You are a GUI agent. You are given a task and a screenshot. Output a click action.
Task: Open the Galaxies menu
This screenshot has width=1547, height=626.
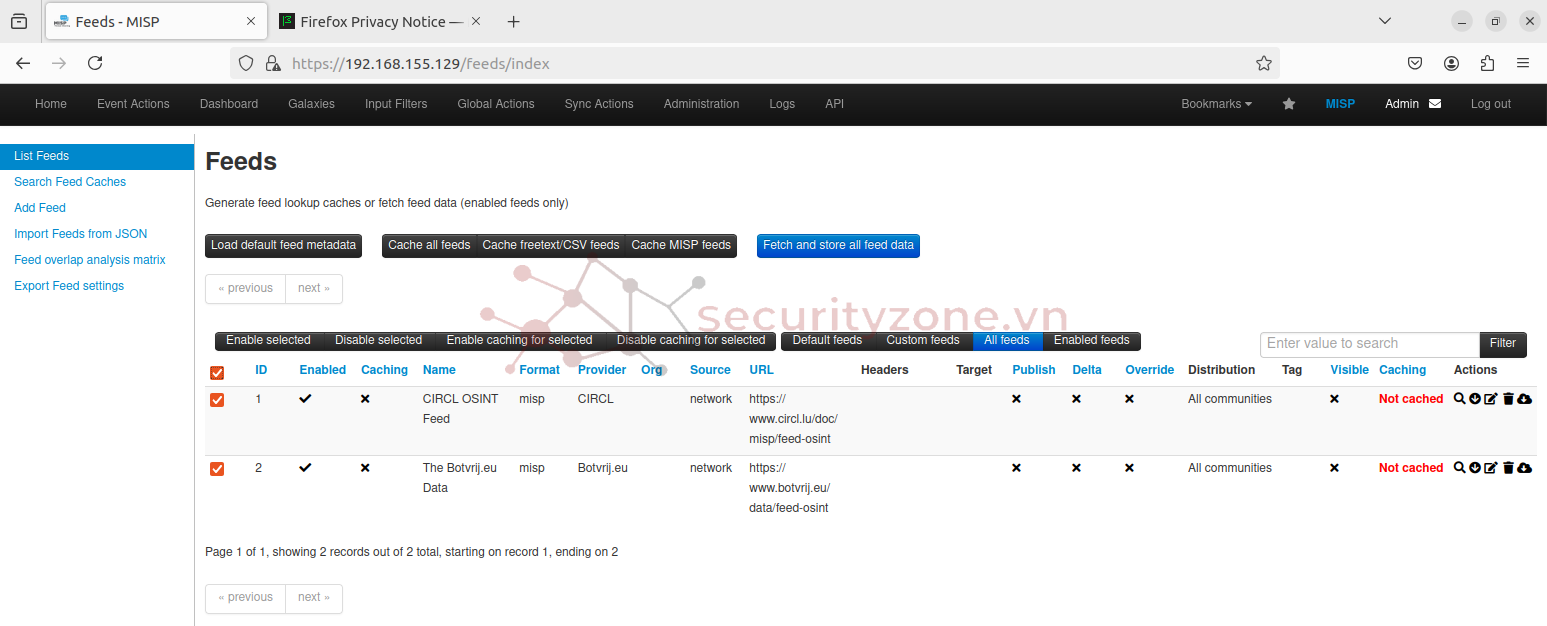tap(311, 104)
